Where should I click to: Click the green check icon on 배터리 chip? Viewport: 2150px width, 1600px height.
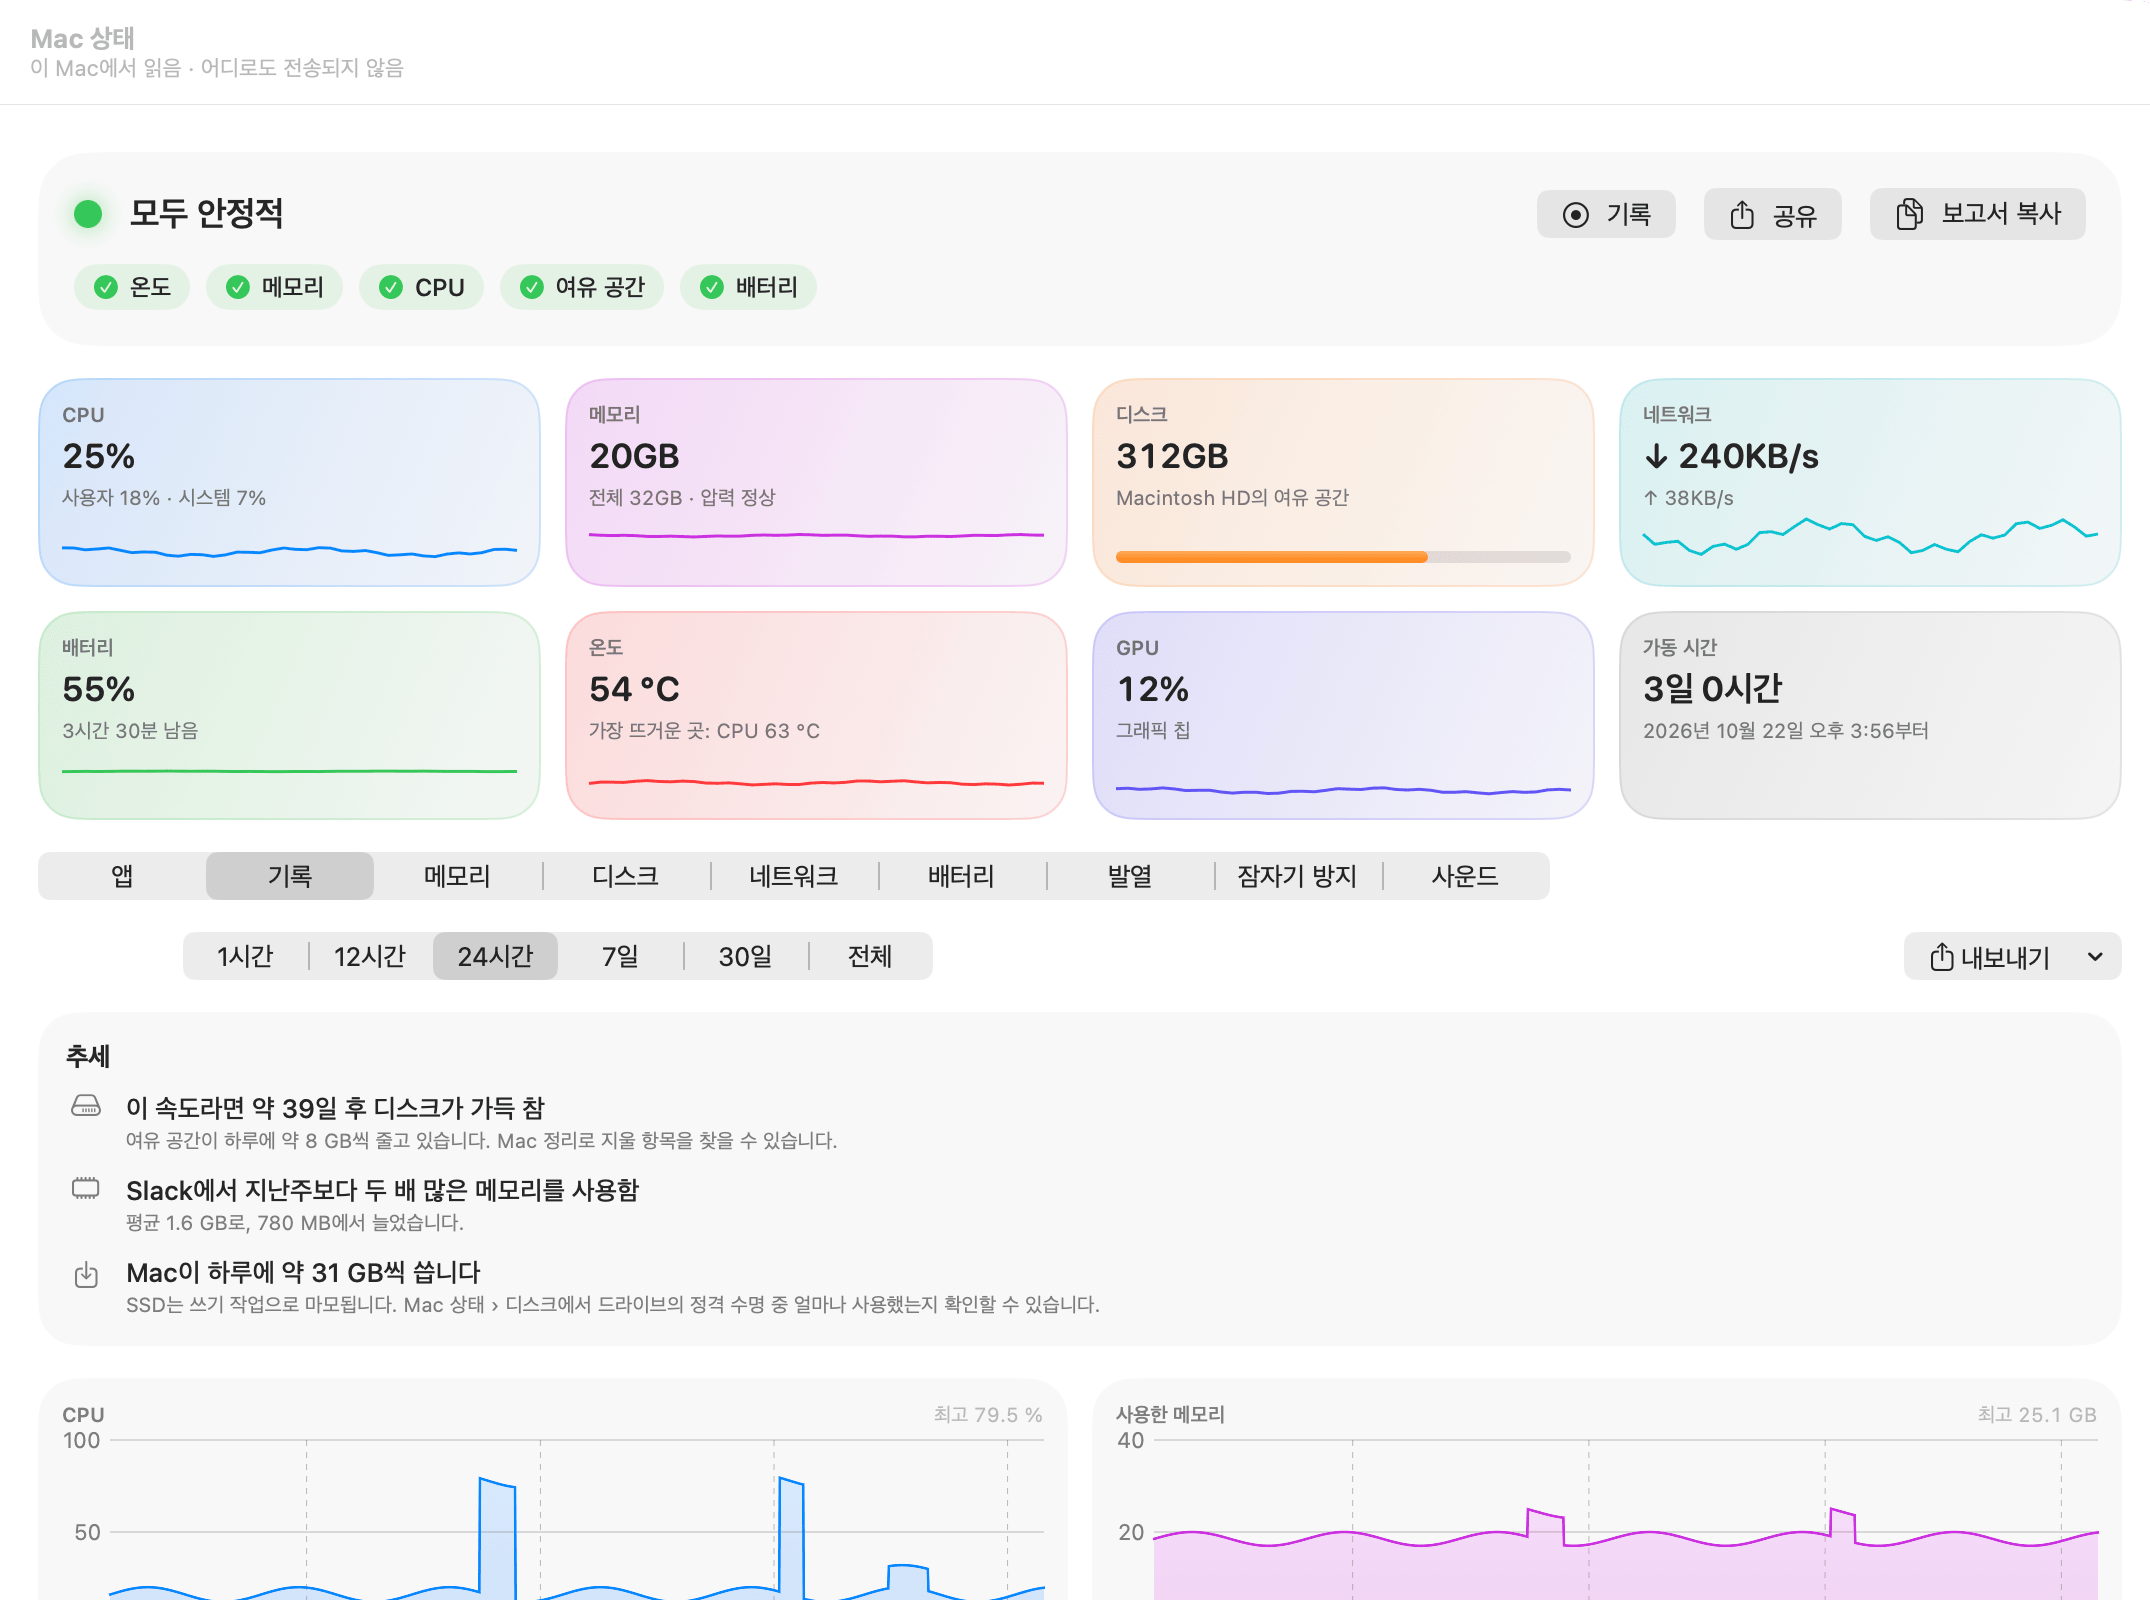(712, 288)
